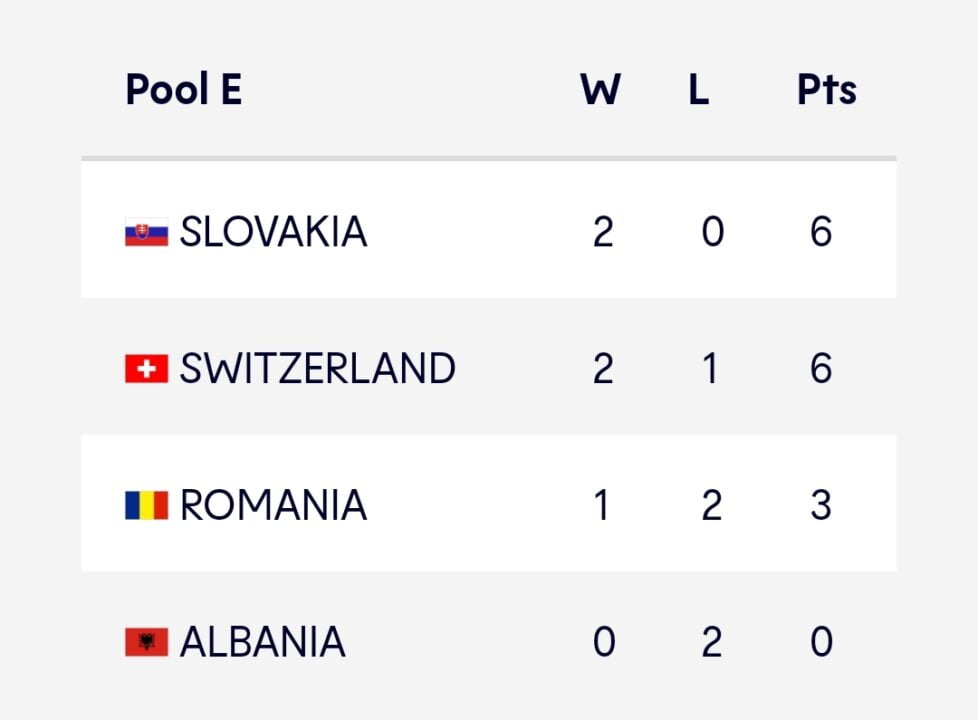The width and height of the screenshot is (978, 720).
Task: Click Switzerland's points value 6
Action: click(821, 369)
